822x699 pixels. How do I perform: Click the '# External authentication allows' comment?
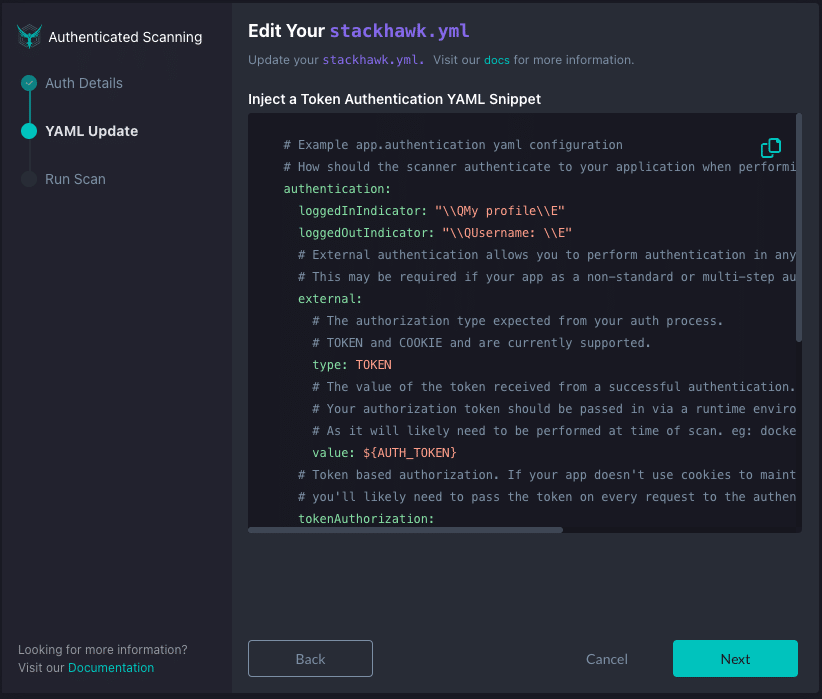547,255
